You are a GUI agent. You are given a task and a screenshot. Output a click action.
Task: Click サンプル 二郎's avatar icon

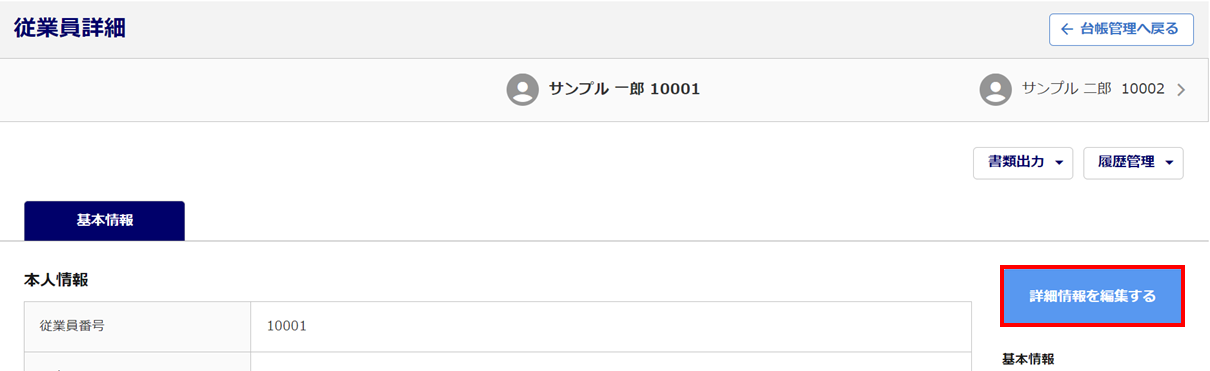tap(996, 89)
